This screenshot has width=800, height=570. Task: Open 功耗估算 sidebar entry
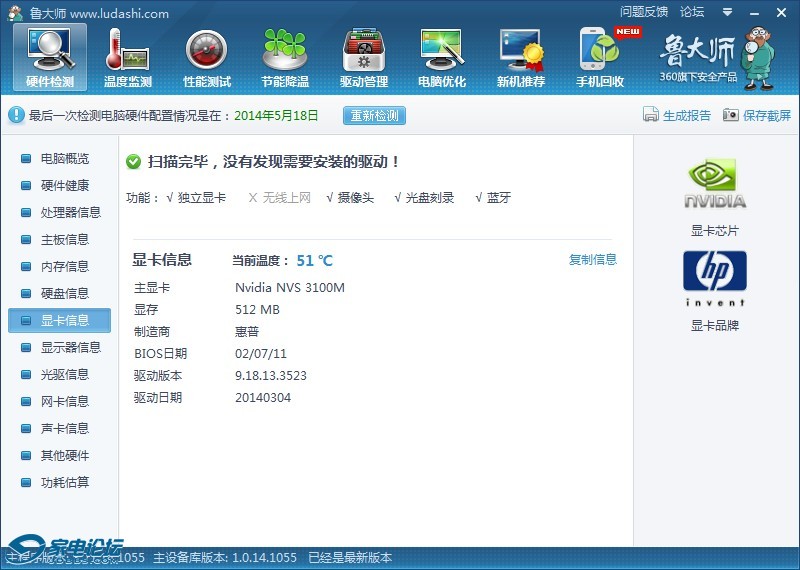(64, 482)
